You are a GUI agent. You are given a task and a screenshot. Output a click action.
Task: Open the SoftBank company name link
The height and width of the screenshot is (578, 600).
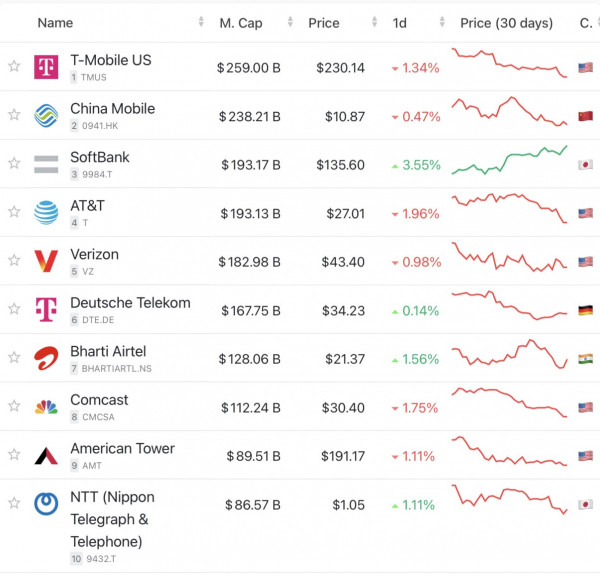(x=100, y=157)
